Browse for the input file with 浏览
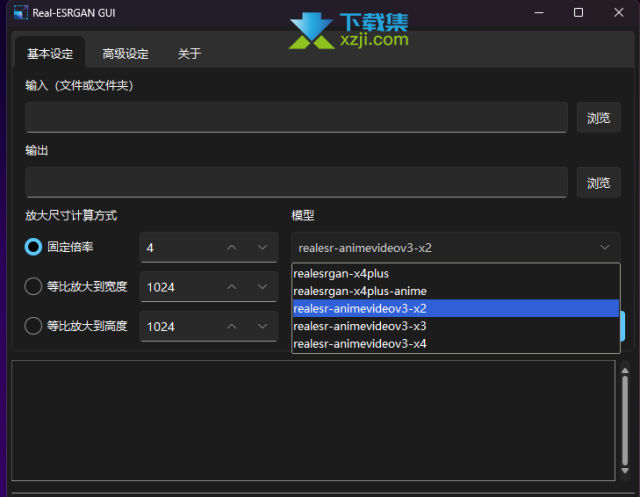Screen dimensions: 640x497 [x=598, y=118]
